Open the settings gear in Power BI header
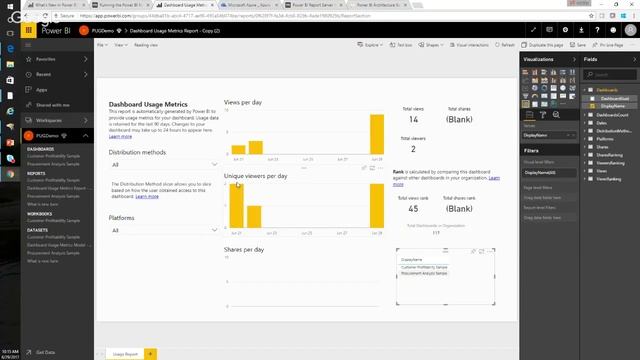Viewport: 640px width, 360px height. (565, 30)
